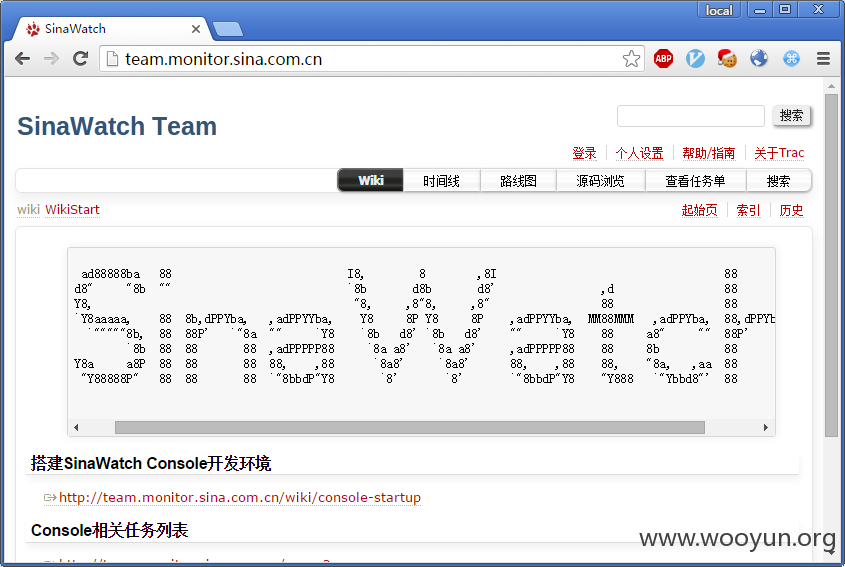845x567 pixels.
Task: Click the wiki breadcrumb link
Action: 28,210
